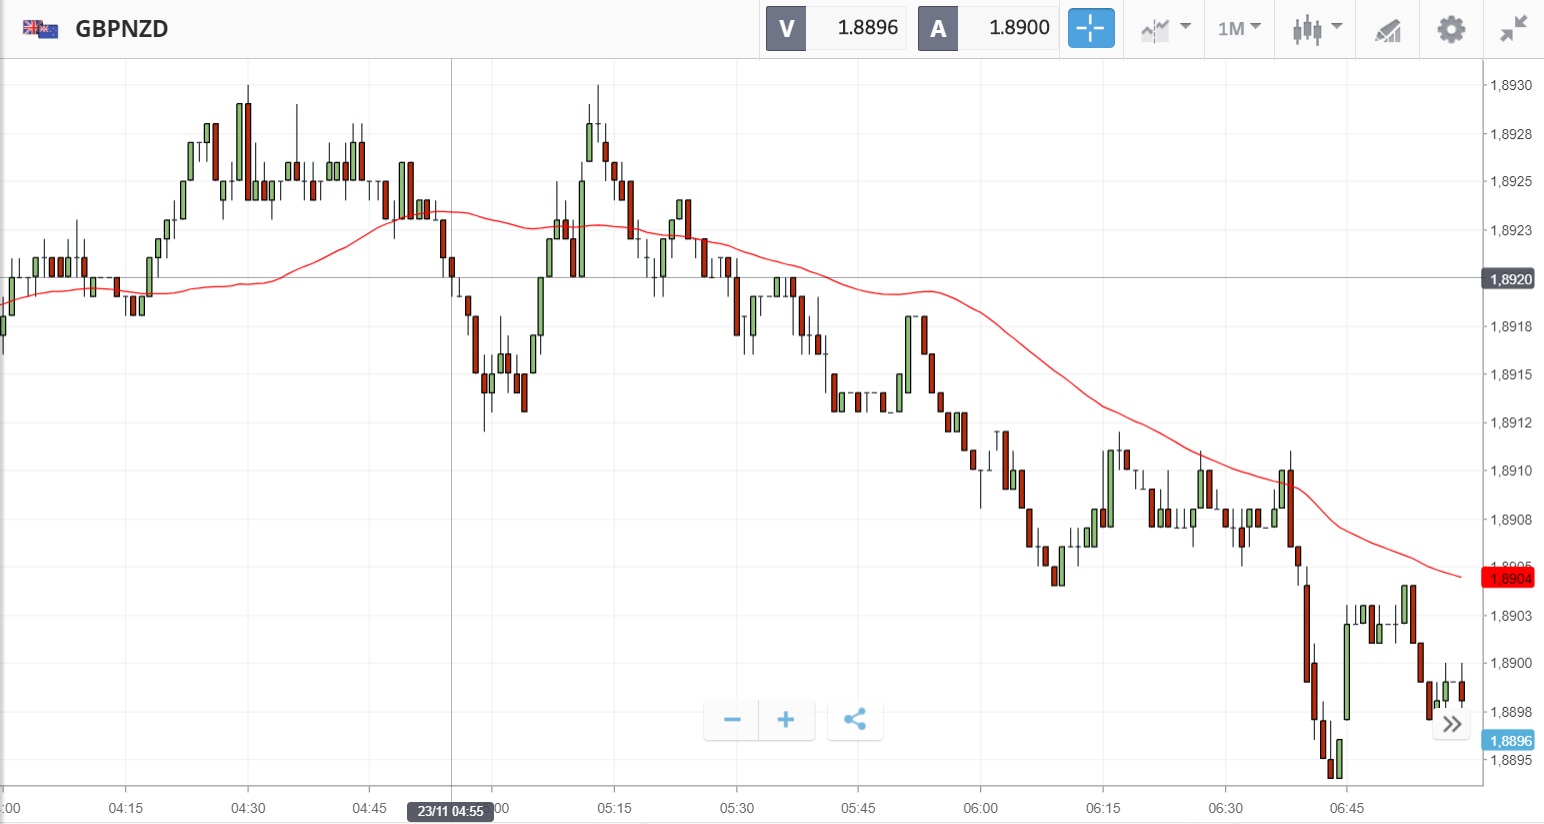1544x824 pixels.
Task: Zoom out the chart with minus button
Action: tap(732, 719)
